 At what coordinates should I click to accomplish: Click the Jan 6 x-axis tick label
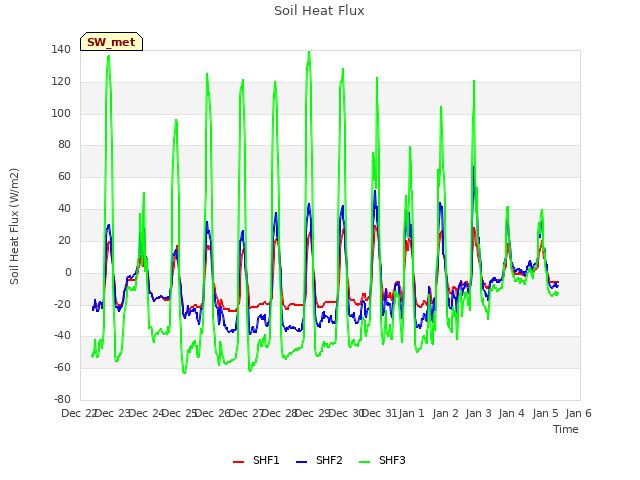point(578,413)
